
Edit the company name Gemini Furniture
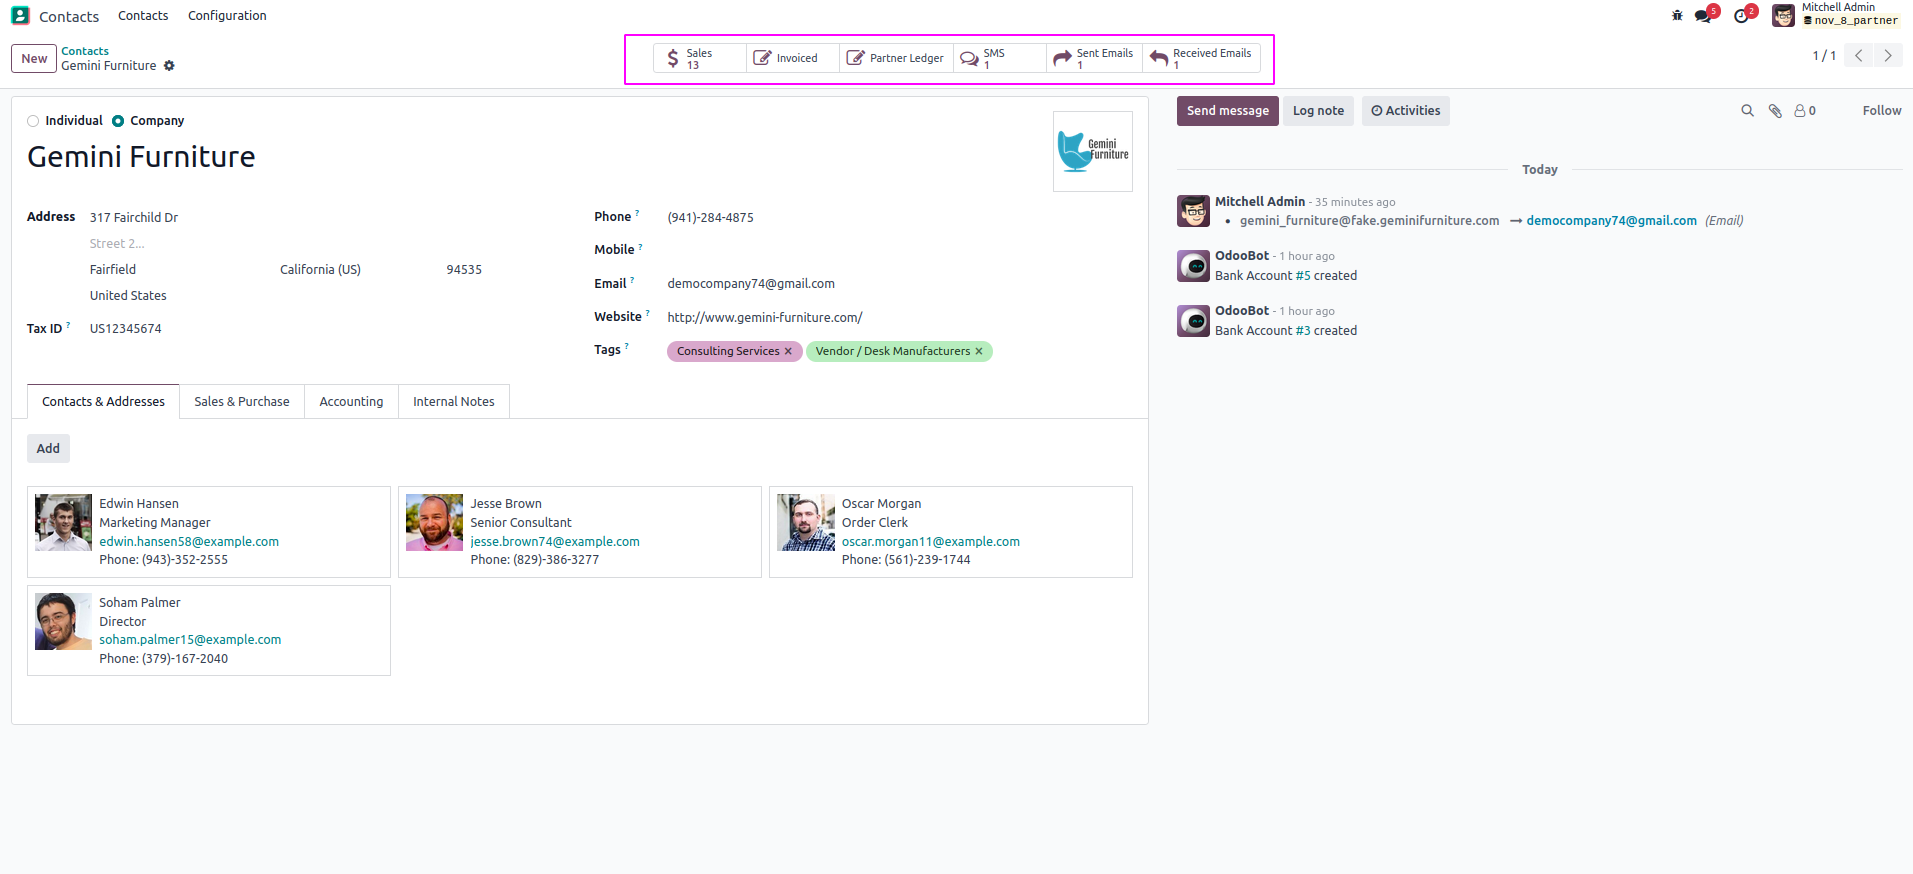(141, 157)
